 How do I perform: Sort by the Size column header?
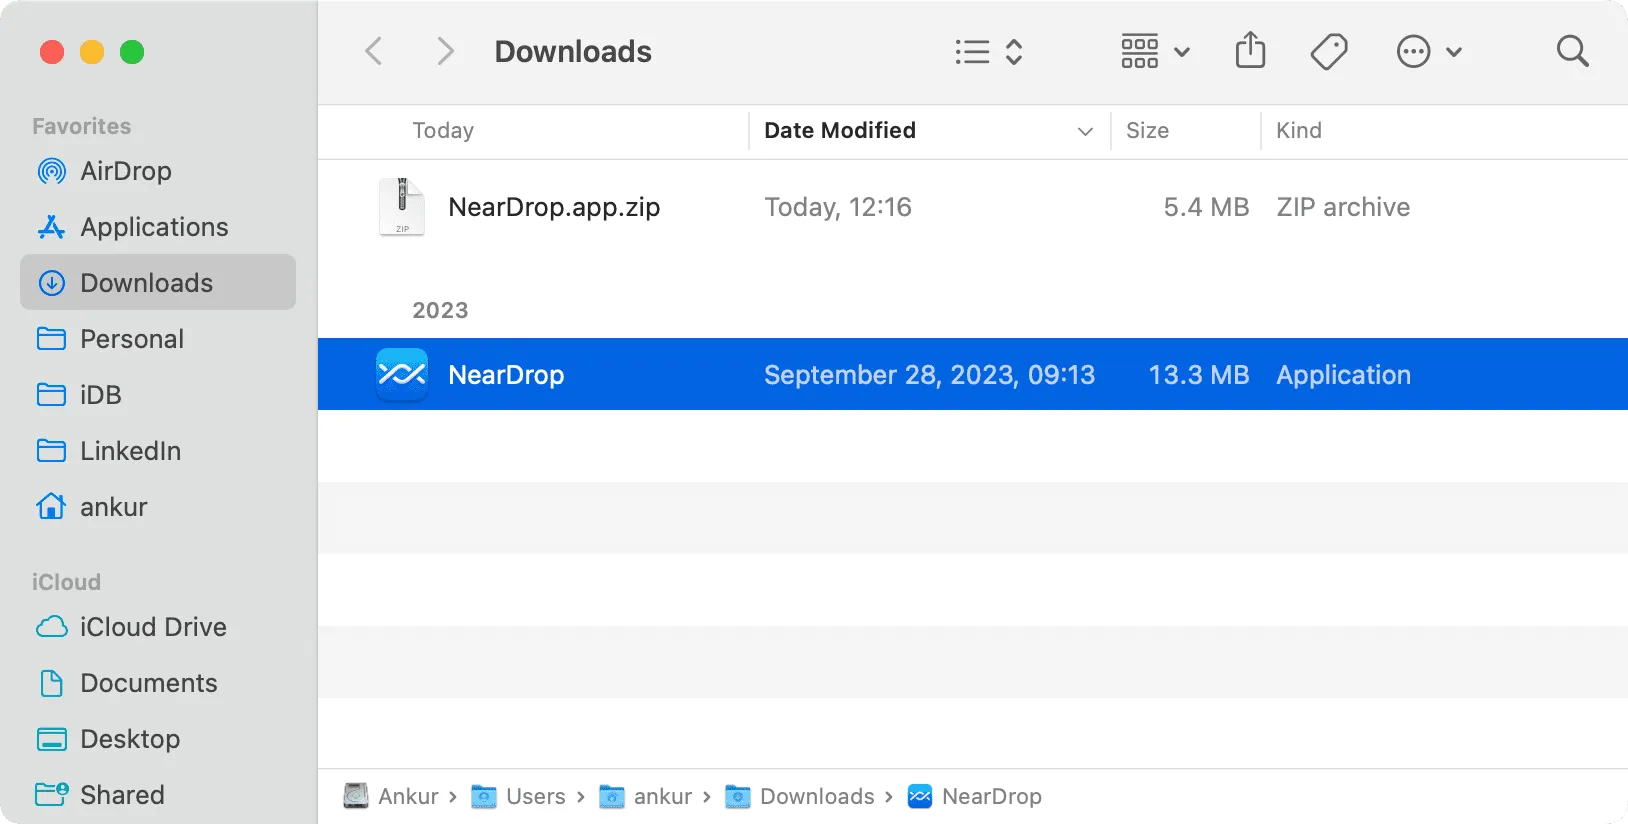point(1147,130)
